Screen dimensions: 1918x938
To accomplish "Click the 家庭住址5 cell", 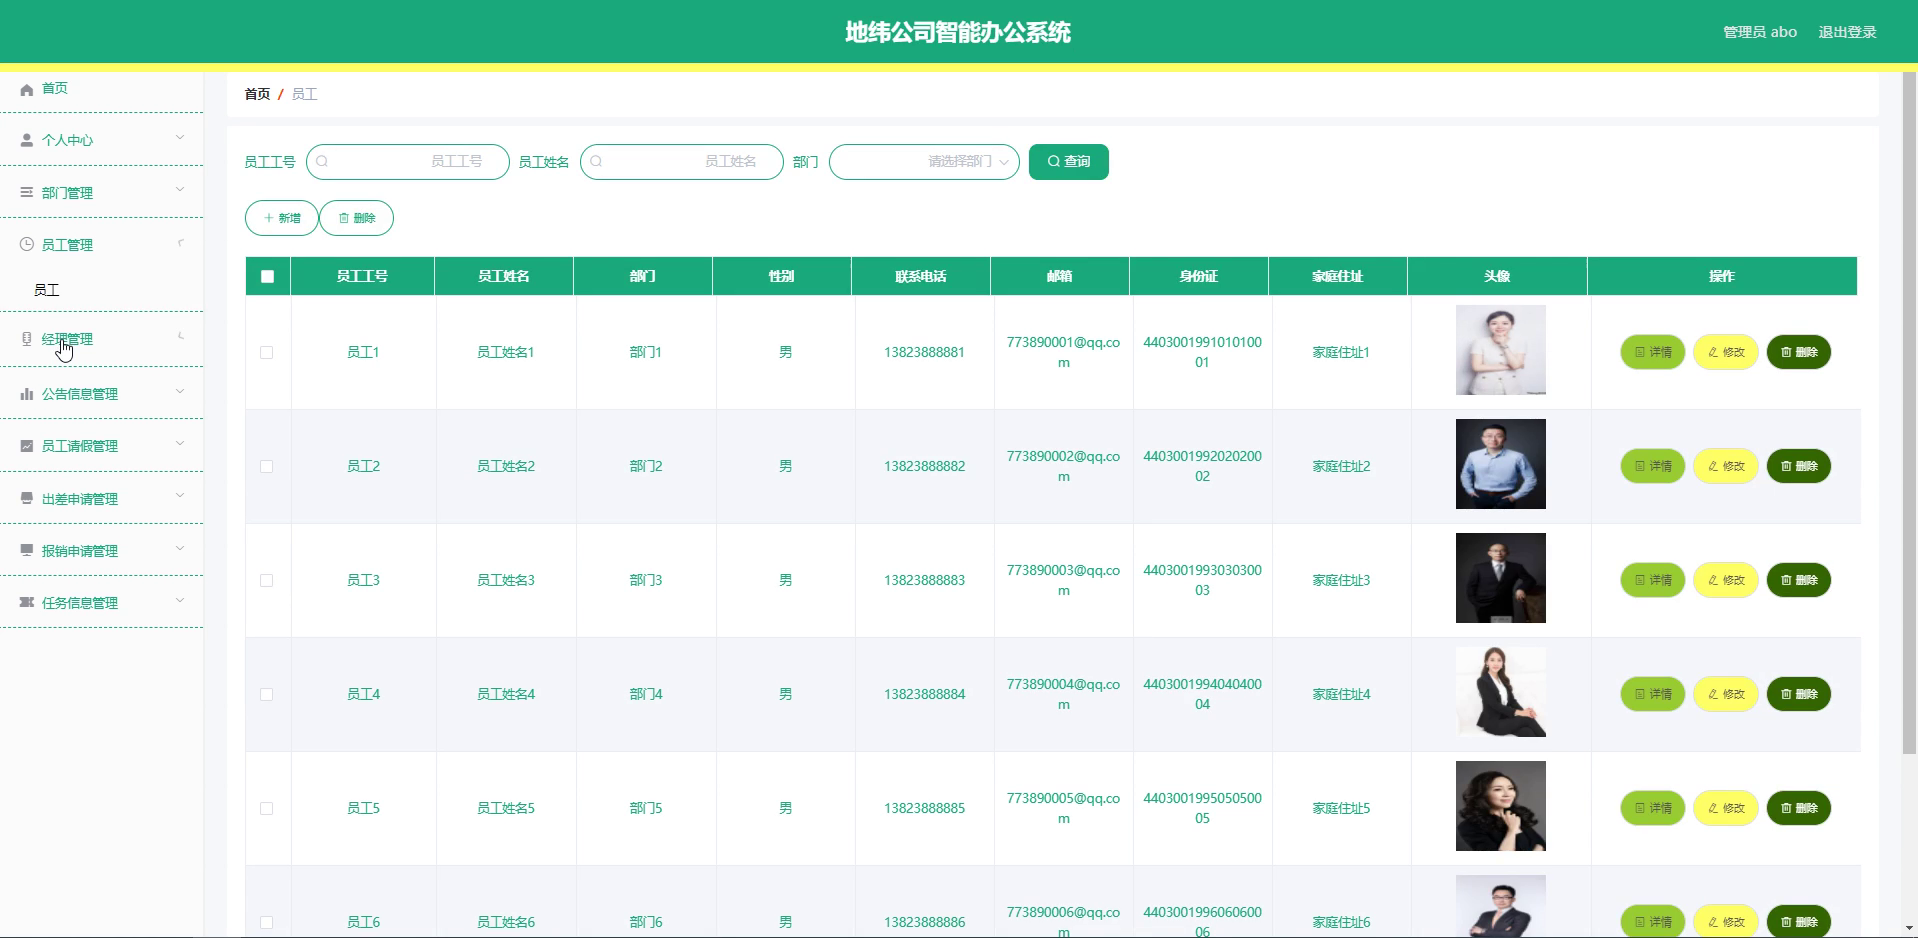I will click(1341, 808).
